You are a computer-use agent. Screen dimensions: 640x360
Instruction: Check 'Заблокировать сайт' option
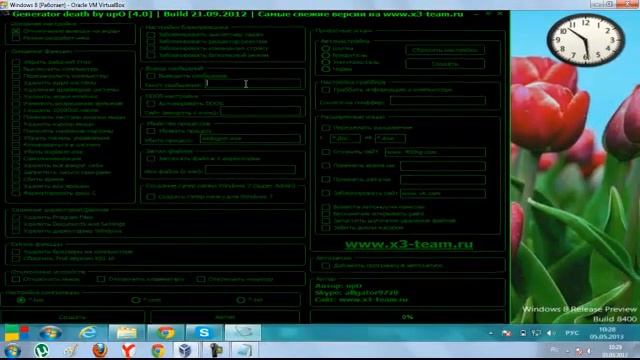click(325, 193)
